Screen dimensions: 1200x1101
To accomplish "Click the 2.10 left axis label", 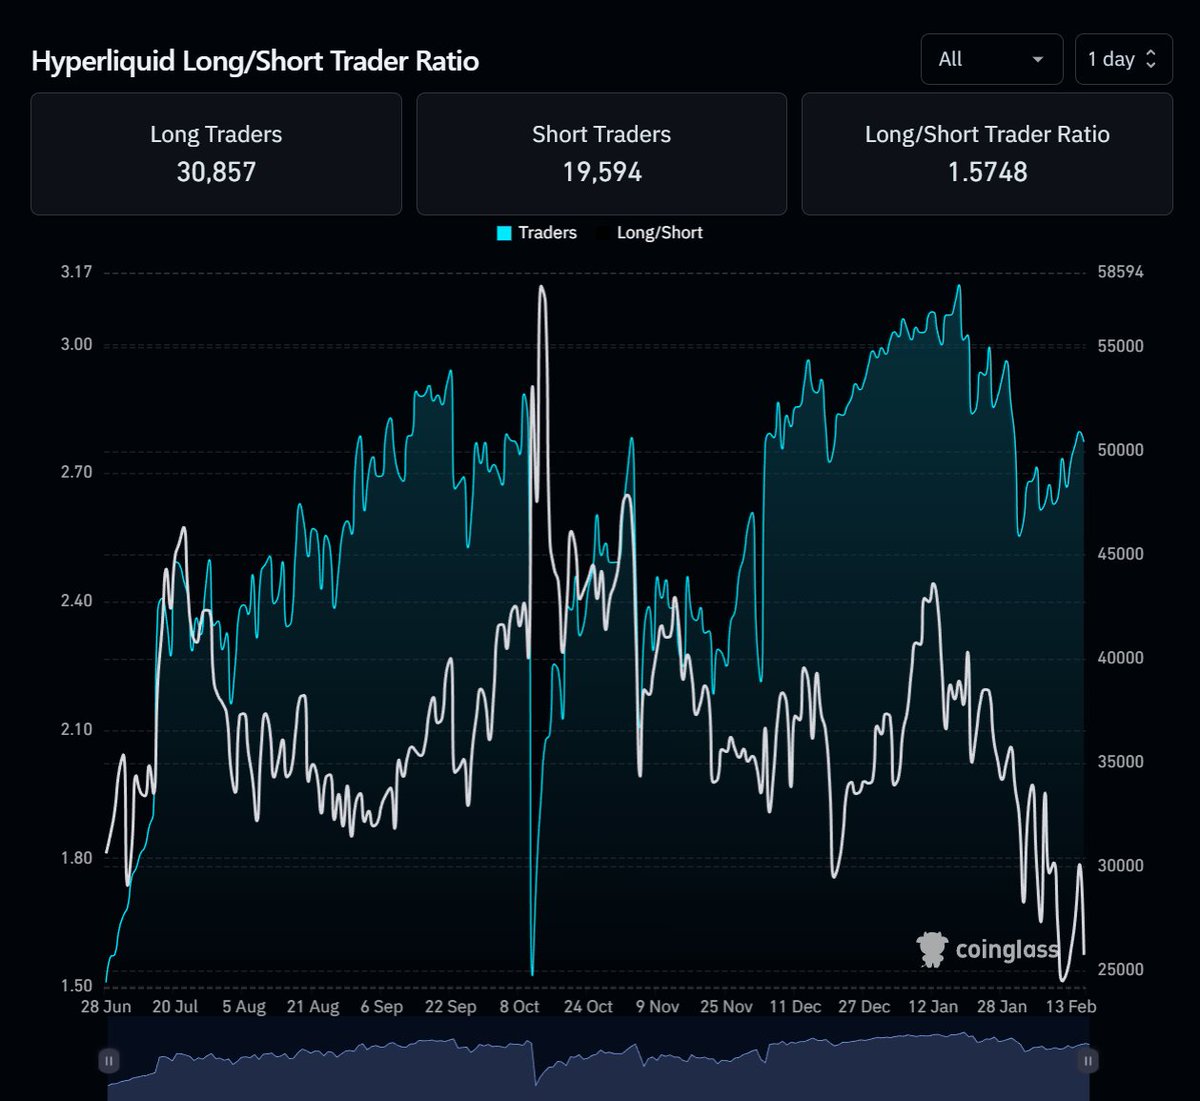I will pyautogui.click(x=76, y=729).
